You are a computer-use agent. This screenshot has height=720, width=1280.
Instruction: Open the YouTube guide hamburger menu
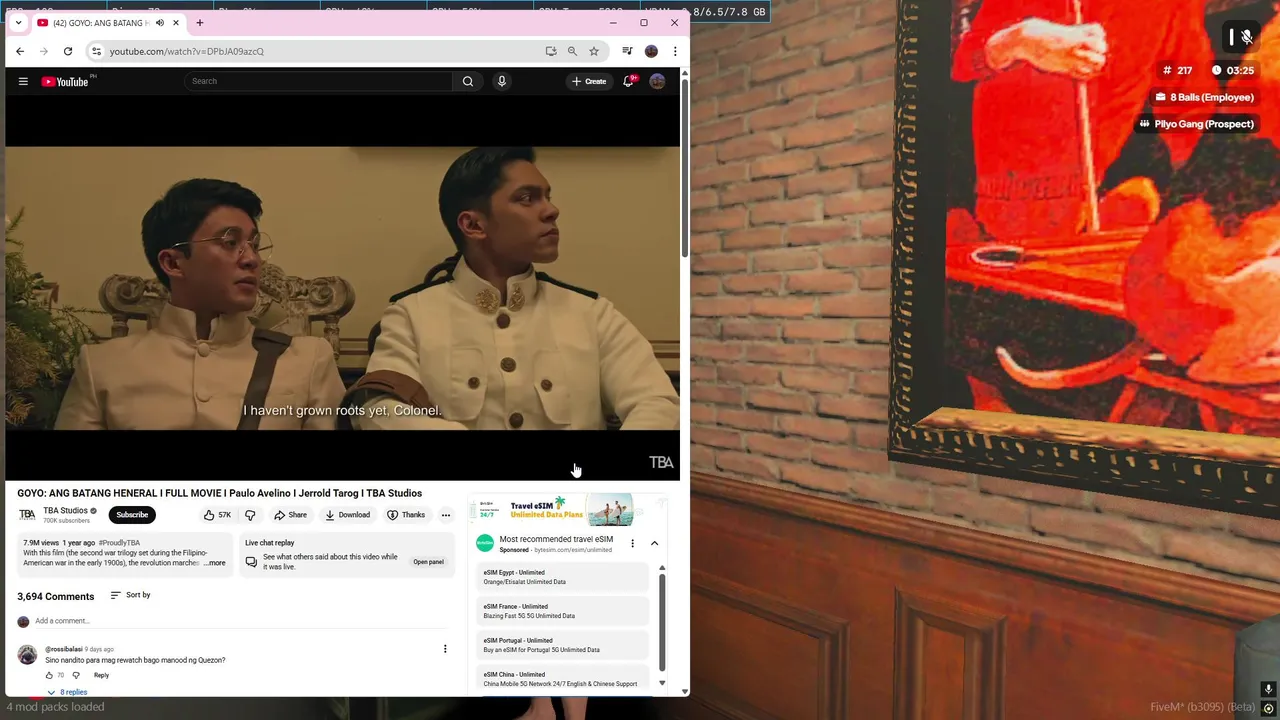click(23, 81)
